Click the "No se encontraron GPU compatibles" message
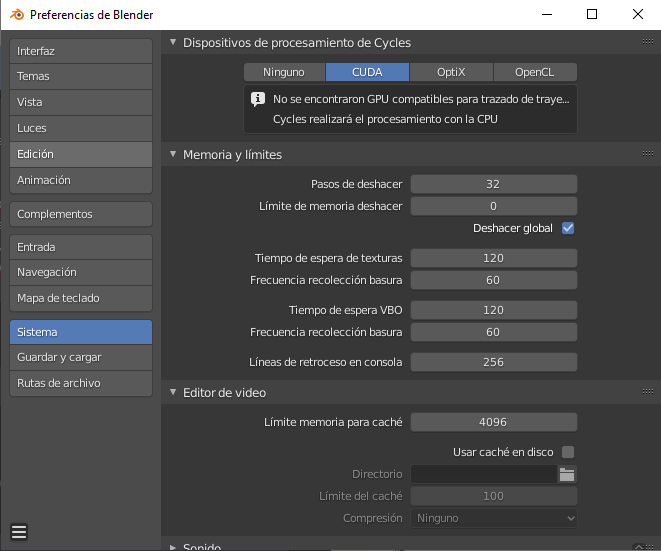The image size is (661, 551). coord(421,99)
